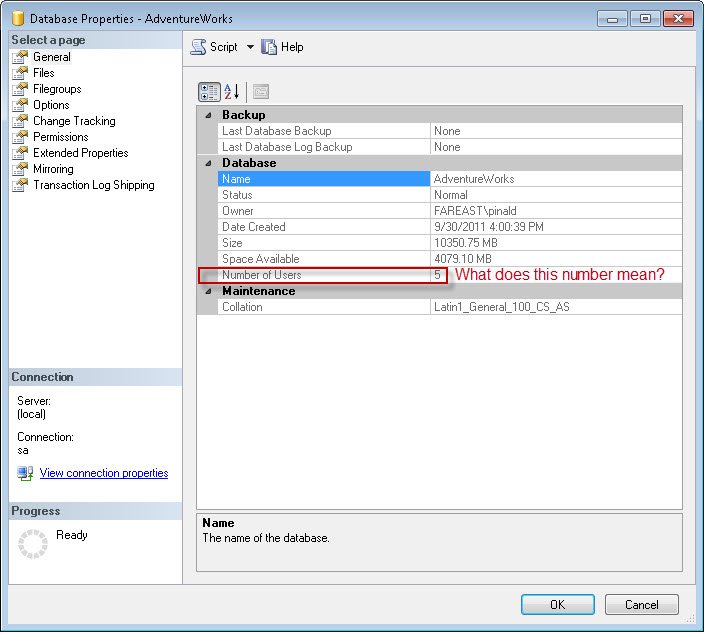The height and width of the screenshot is (632, 704).
Task: Select the Space Available property row
Action: (449, 259)
